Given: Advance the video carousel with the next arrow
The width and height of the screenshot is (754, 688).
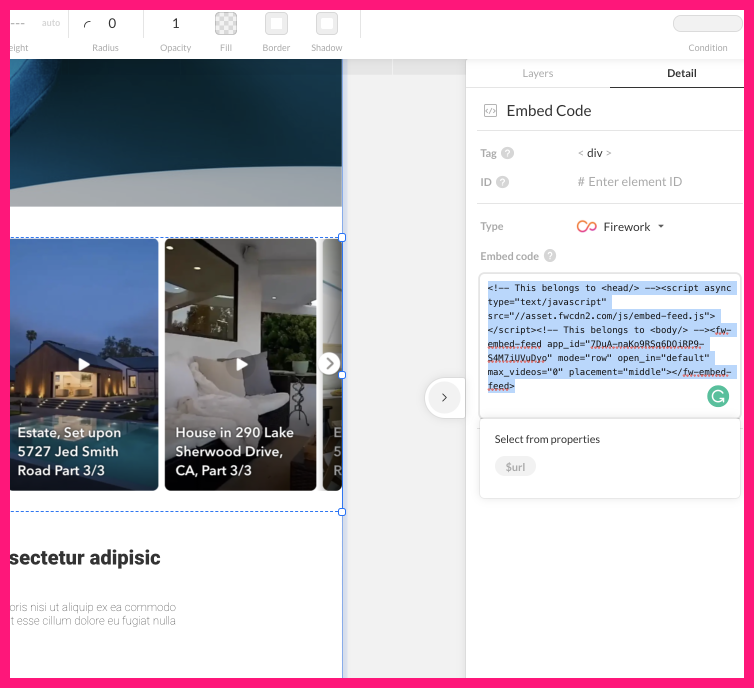Looking at the screenshot, I should [329, 363].
